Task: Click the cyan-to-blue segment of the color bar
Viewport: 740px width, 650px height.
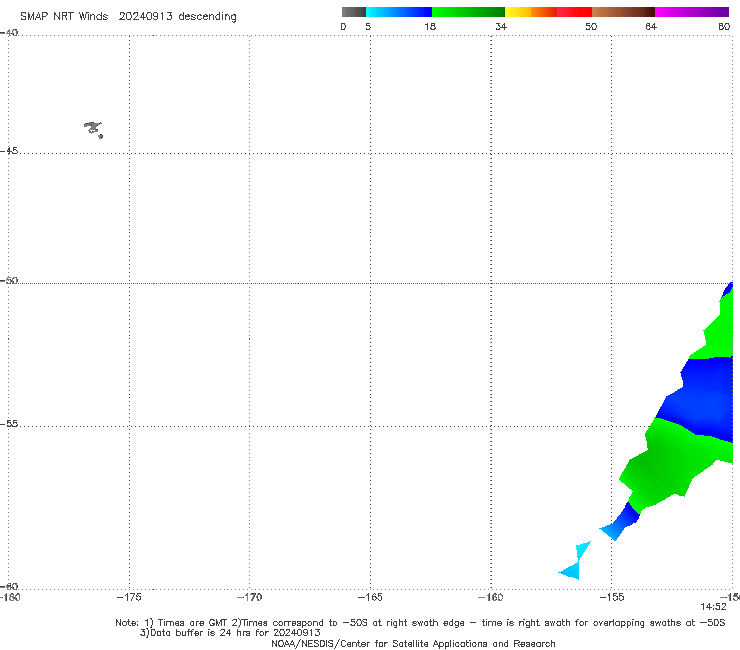Action: pyautogui.click(x=399, y=12)
